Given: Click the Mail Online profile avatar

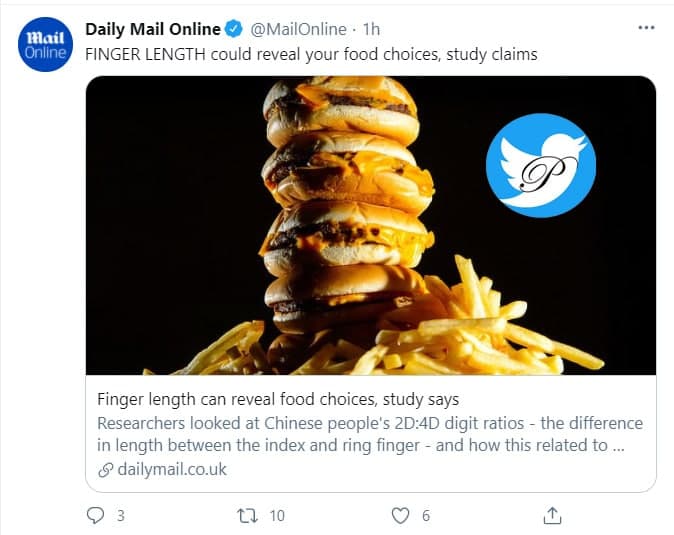Looking at the screenshot, I should click(45, 46).
